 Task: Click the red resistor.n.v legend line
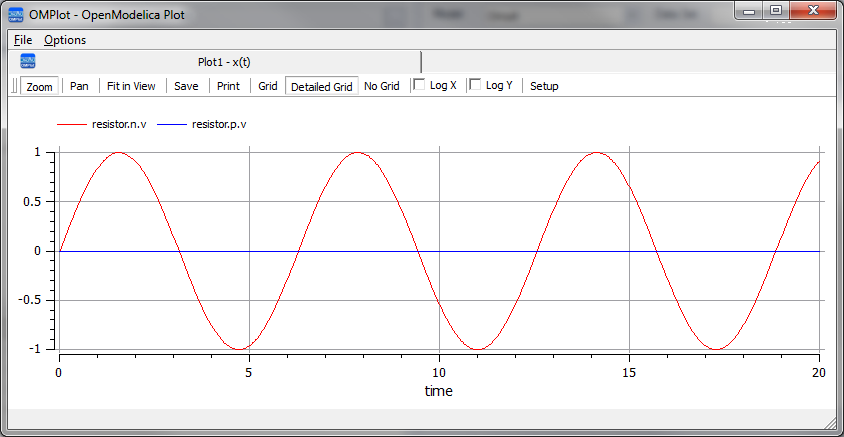point(72,125)
